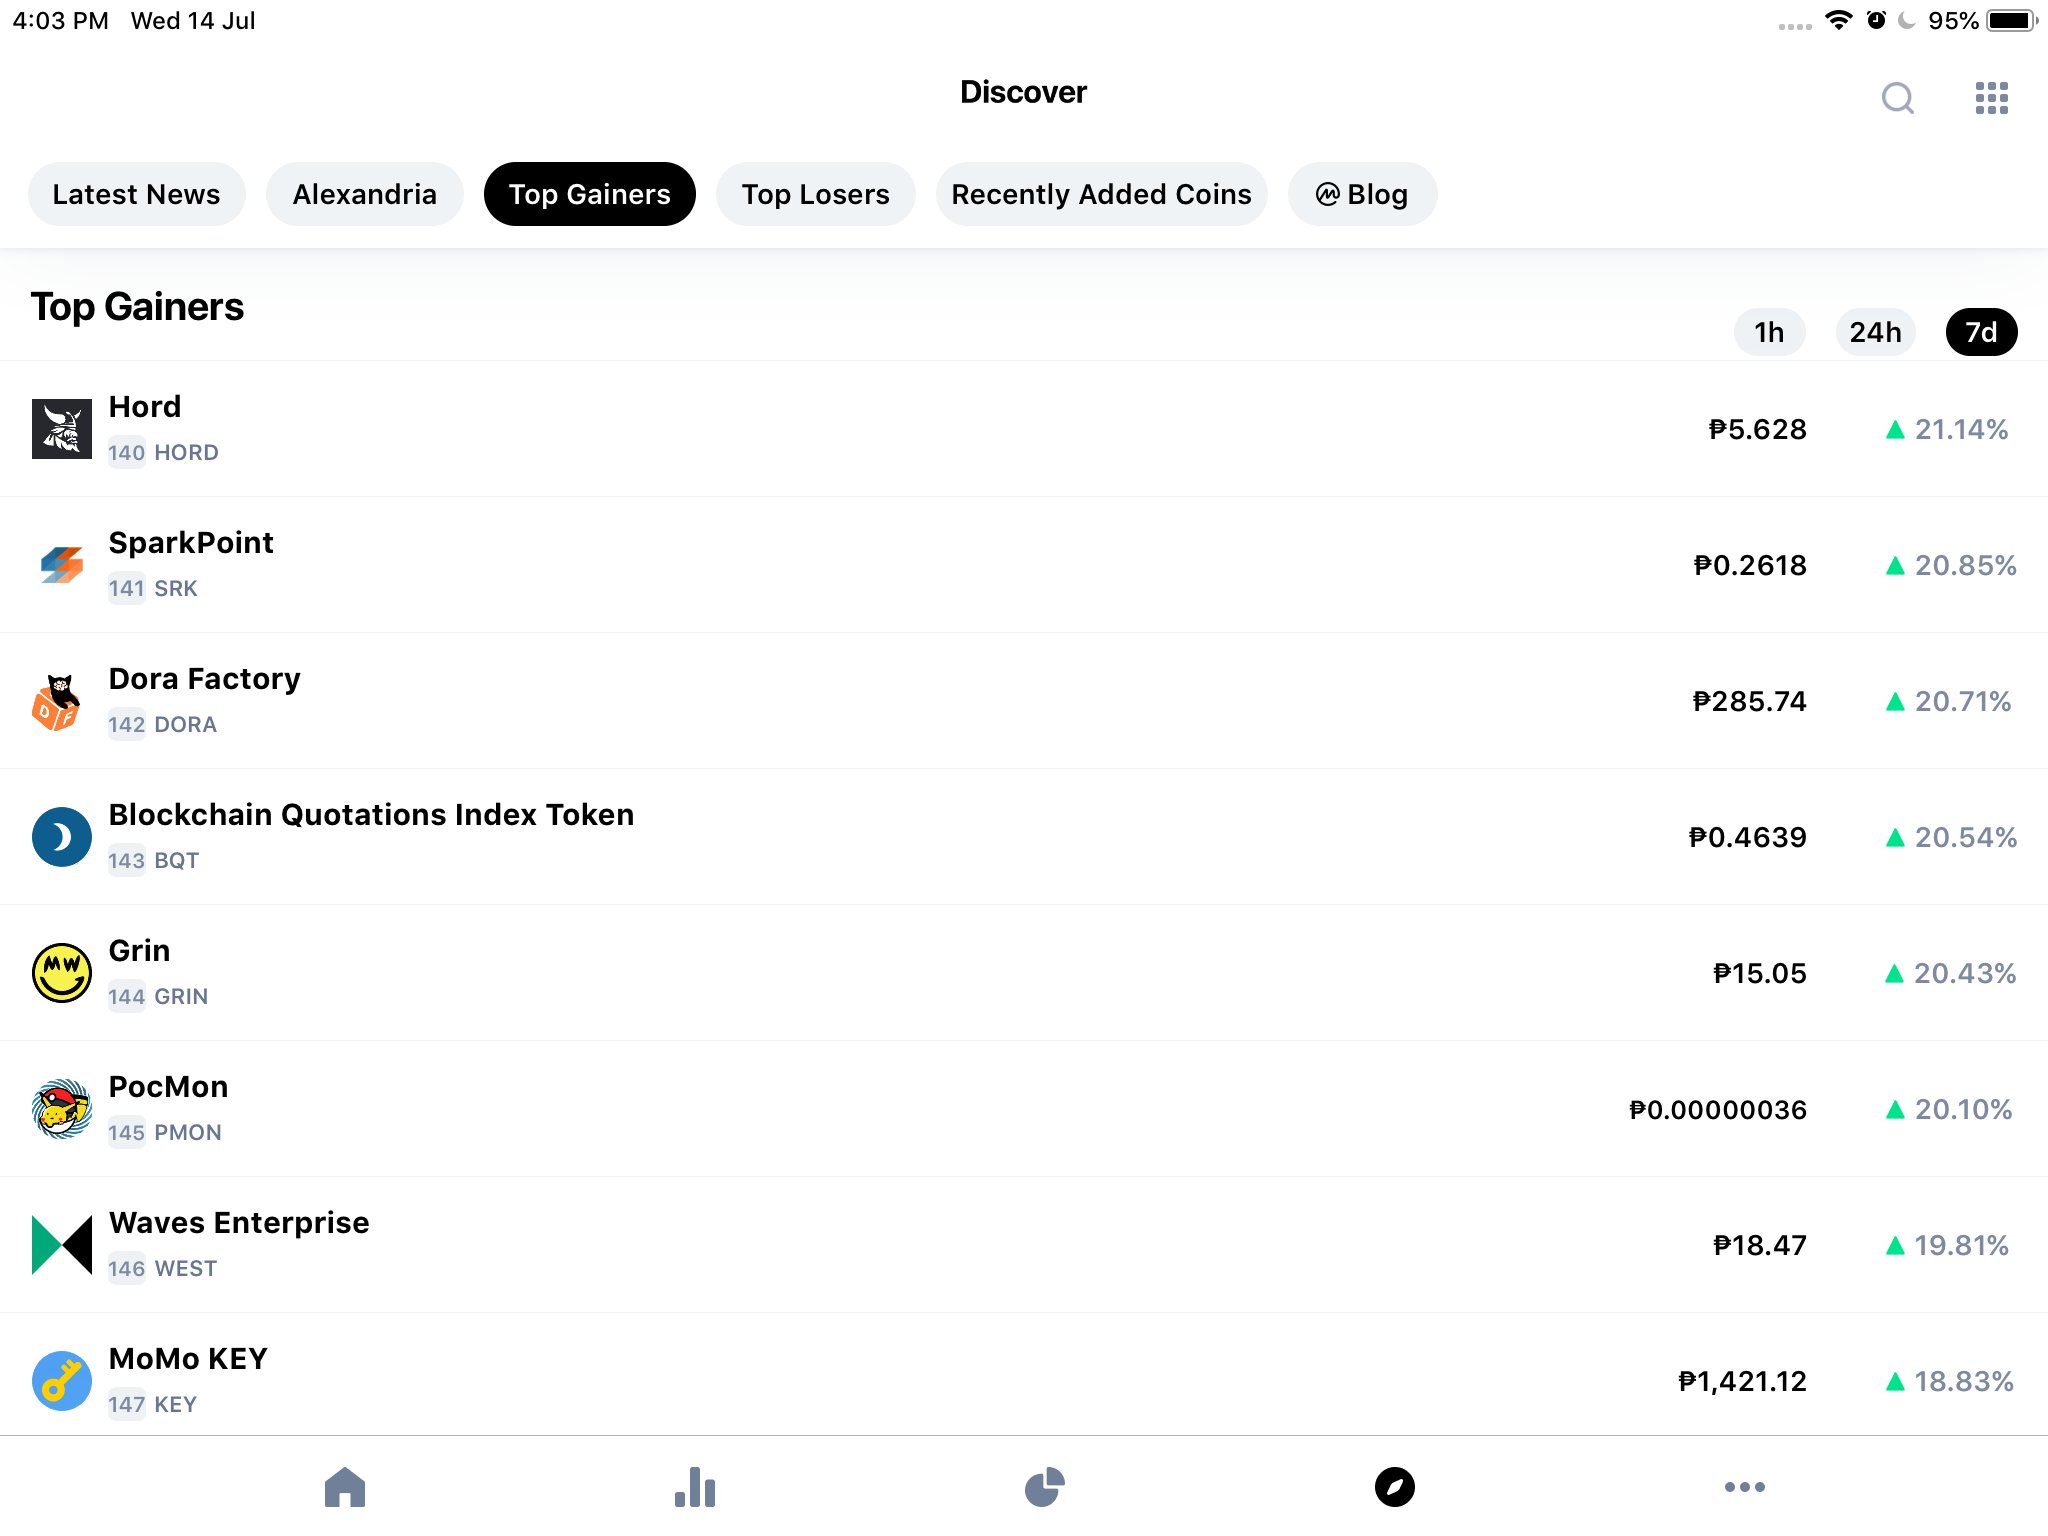
Task: Select the Top Gainers tab
Action: (x=589, y=194)
